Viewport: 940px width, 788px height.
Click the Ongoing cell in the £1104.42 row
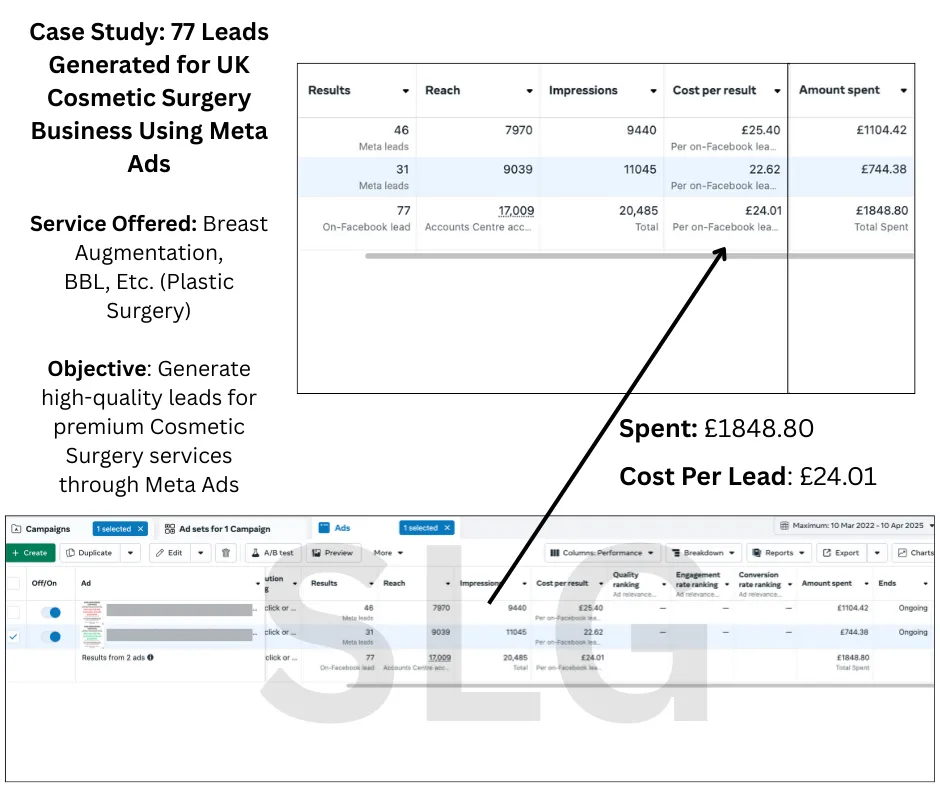912,608
